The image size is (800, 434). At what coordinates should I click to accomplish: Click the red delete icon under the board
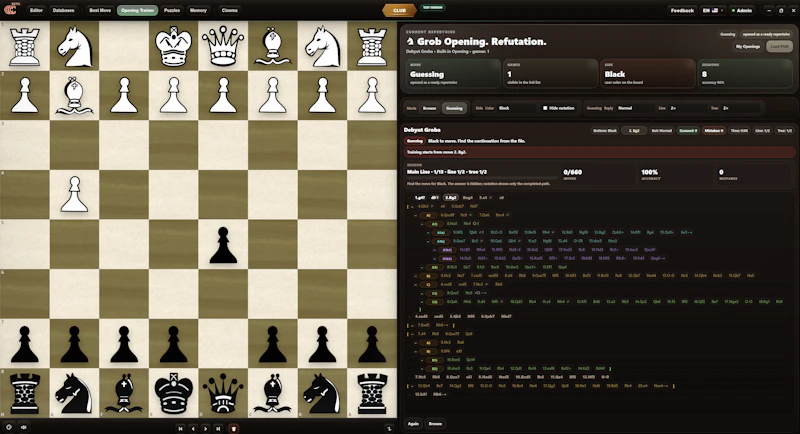234,429
